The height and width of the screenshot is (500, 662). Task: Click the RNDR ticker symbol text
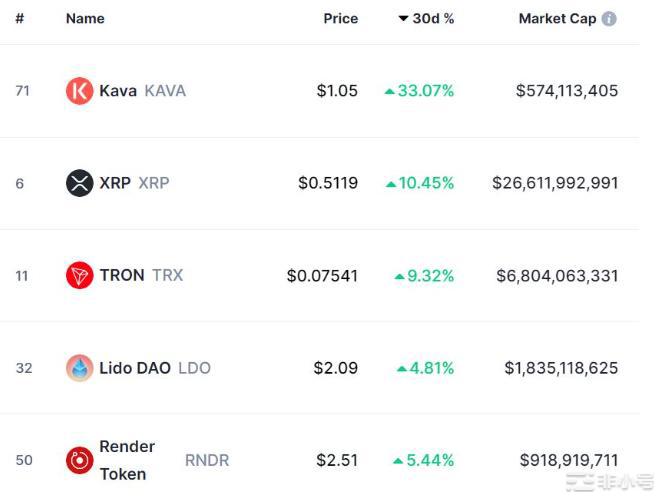click(x=207, y=460)
